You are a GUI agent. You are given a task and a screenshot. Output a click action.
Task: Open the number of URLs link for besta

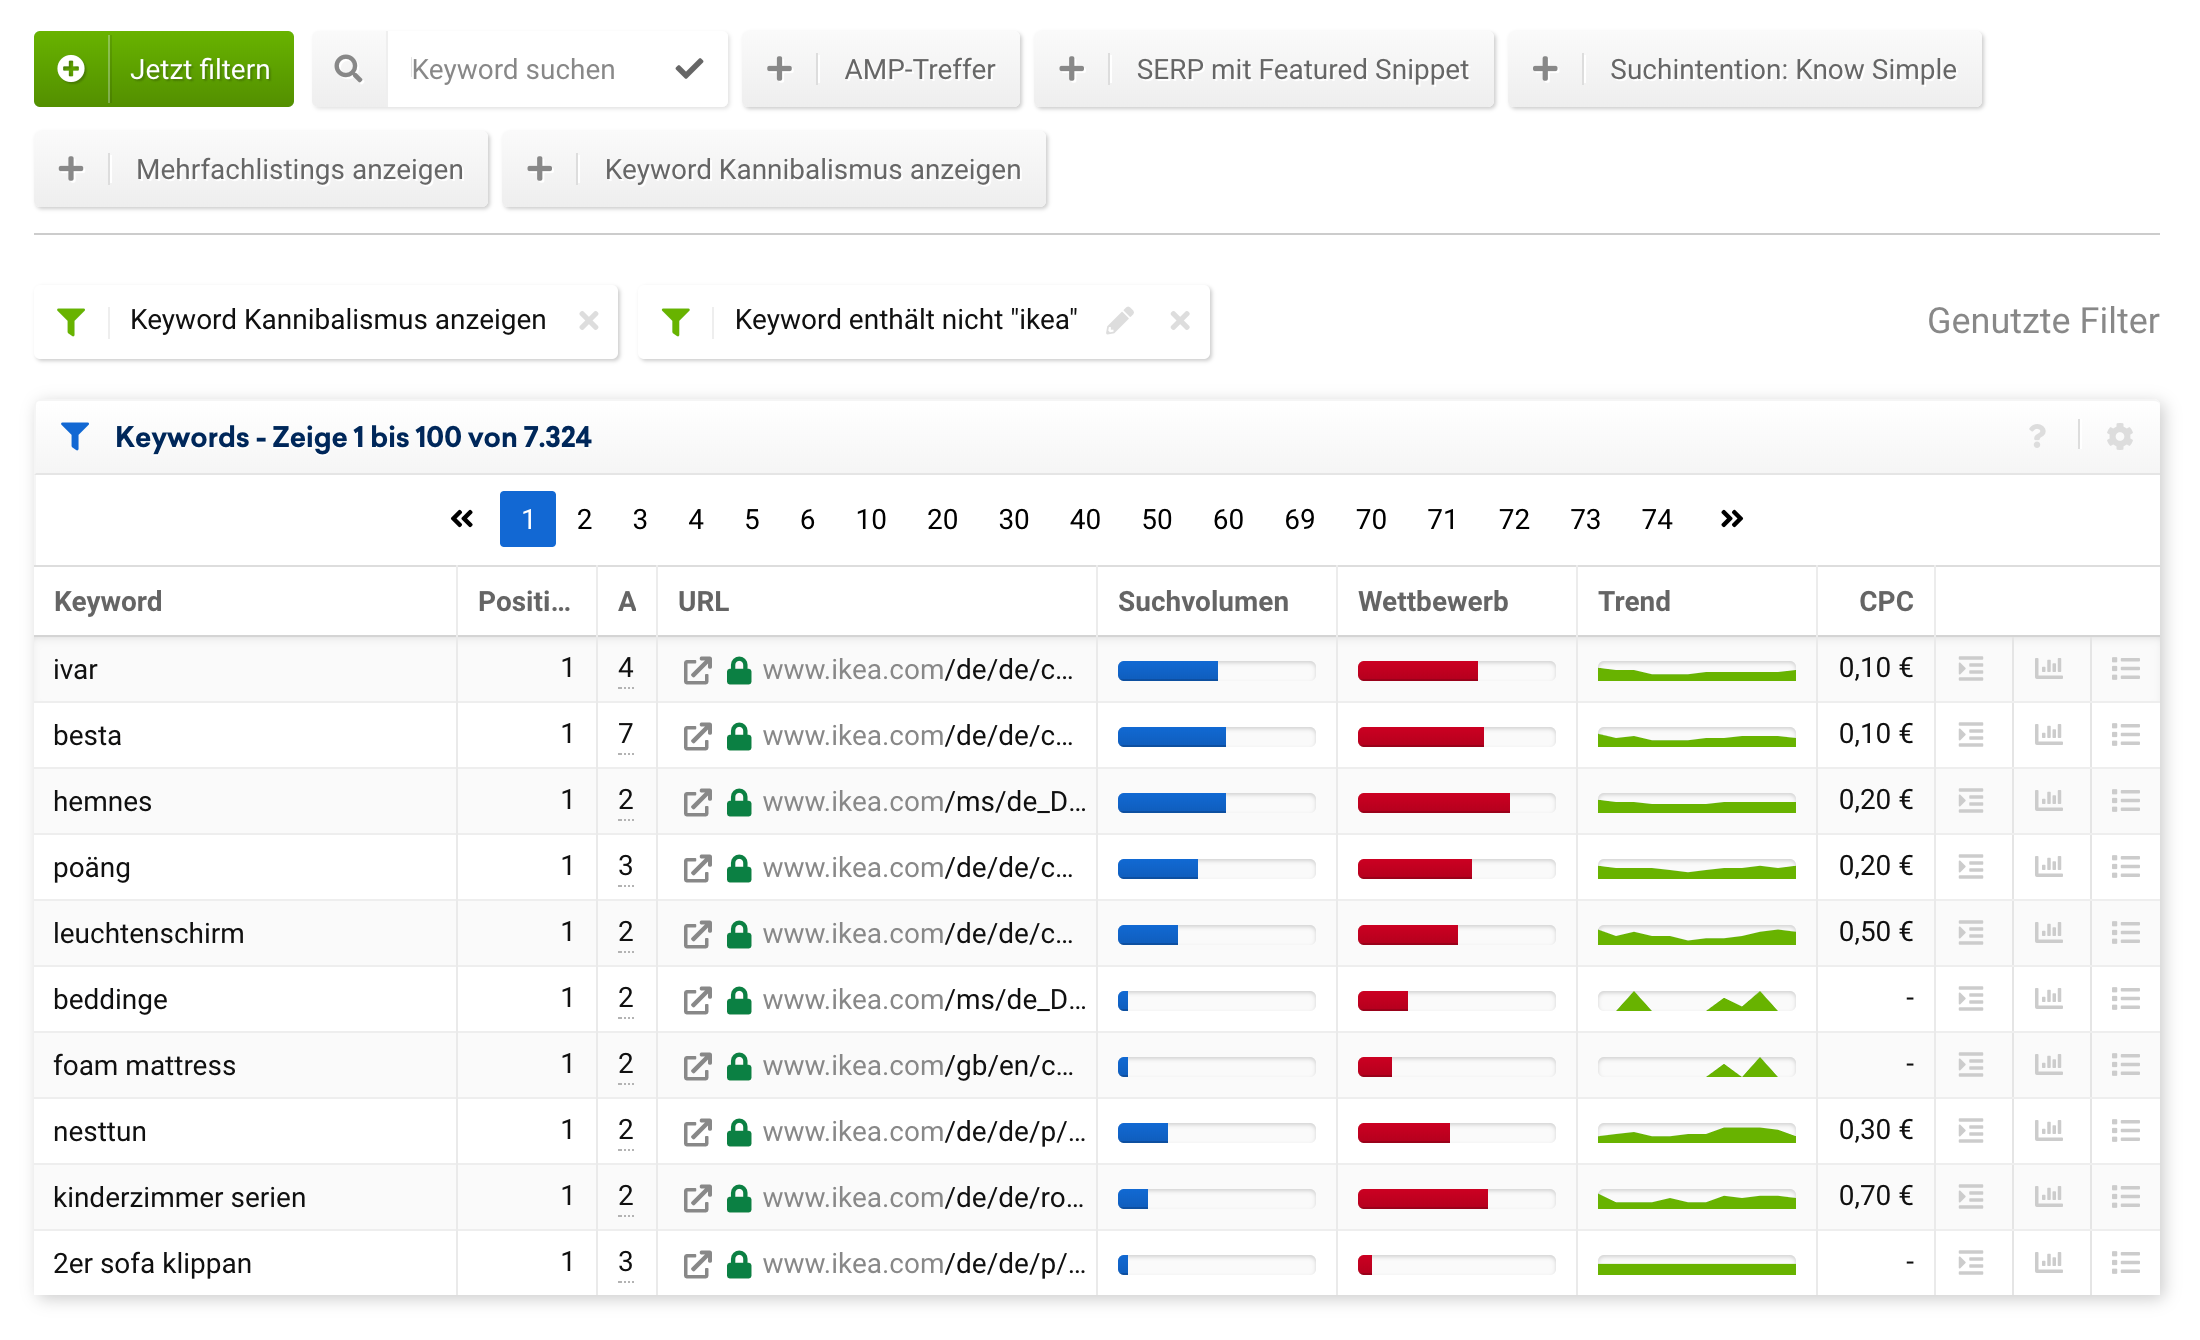626,735
